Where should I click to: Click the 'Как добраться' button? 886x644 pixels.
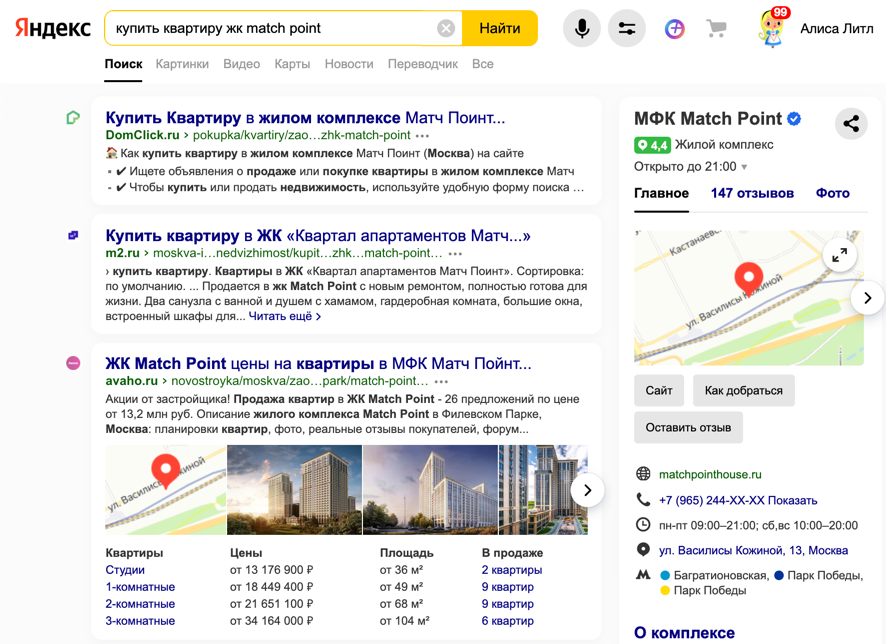tap(743, 391)
